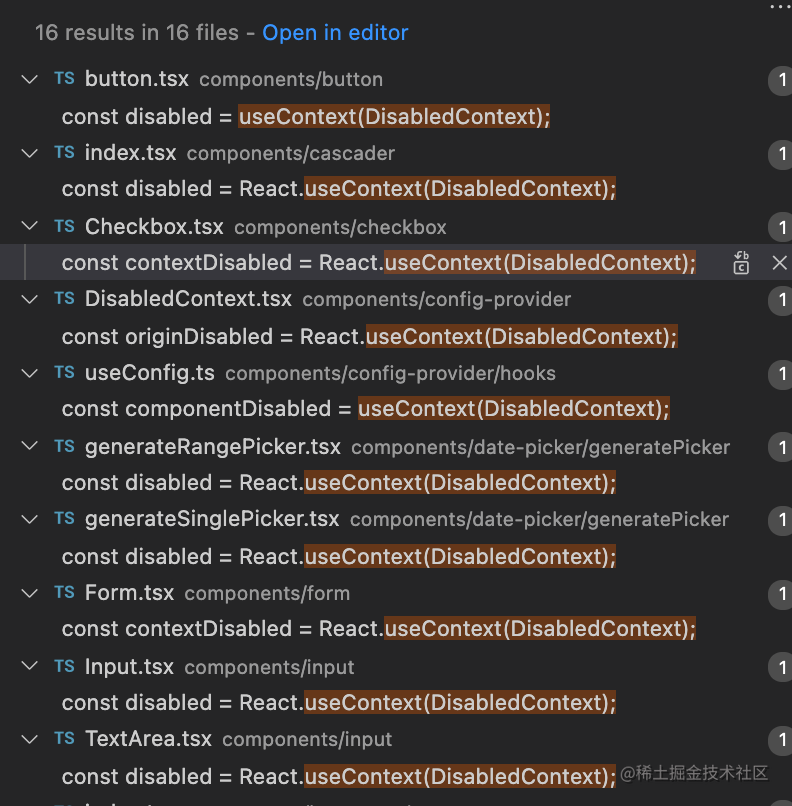Image resolution: width=792 pixels, height=806 pixels.
Task: Open Form.tsx file result
Action: click(x=130, y=593)
